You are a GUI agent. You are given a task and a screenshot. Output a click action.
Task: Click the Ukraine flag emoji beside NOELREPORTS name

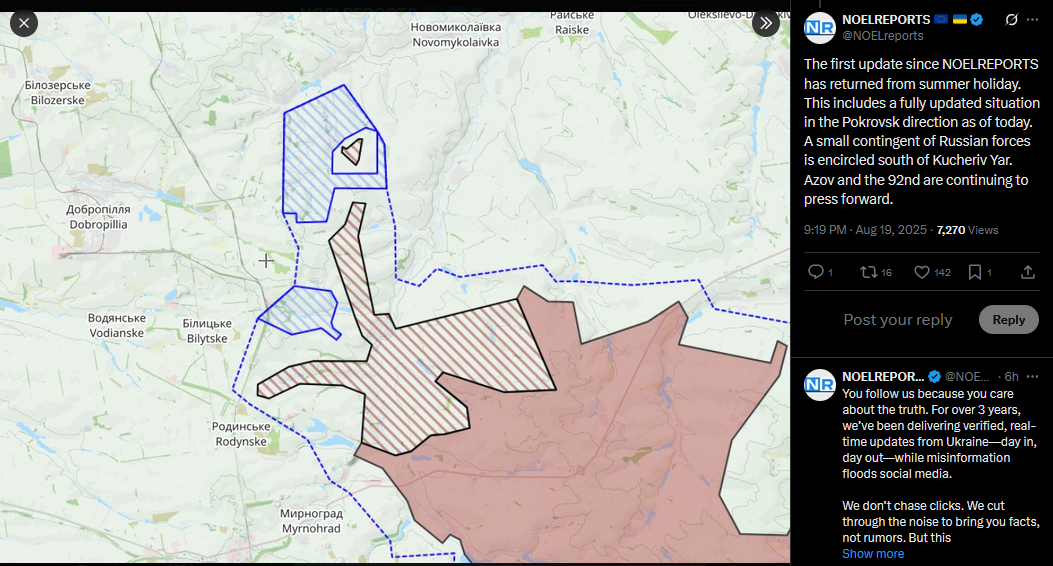960,19
